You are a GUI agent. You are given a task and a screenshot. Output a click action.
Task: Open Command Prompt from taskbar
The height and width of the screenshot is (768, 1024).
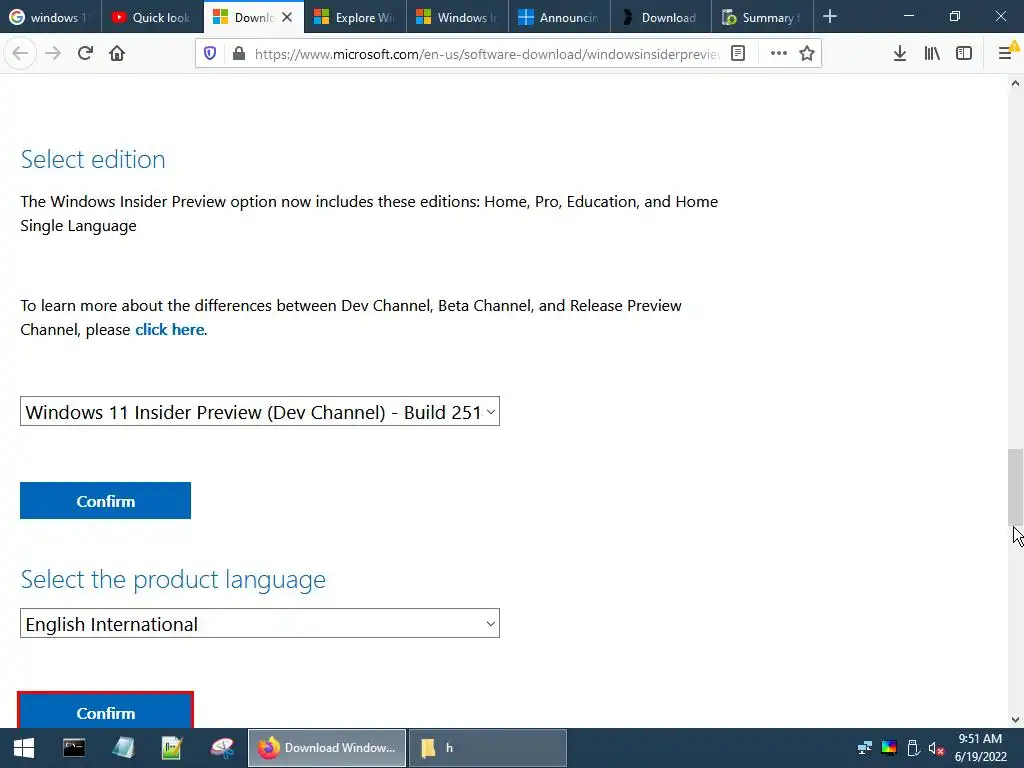pos(74,748)
